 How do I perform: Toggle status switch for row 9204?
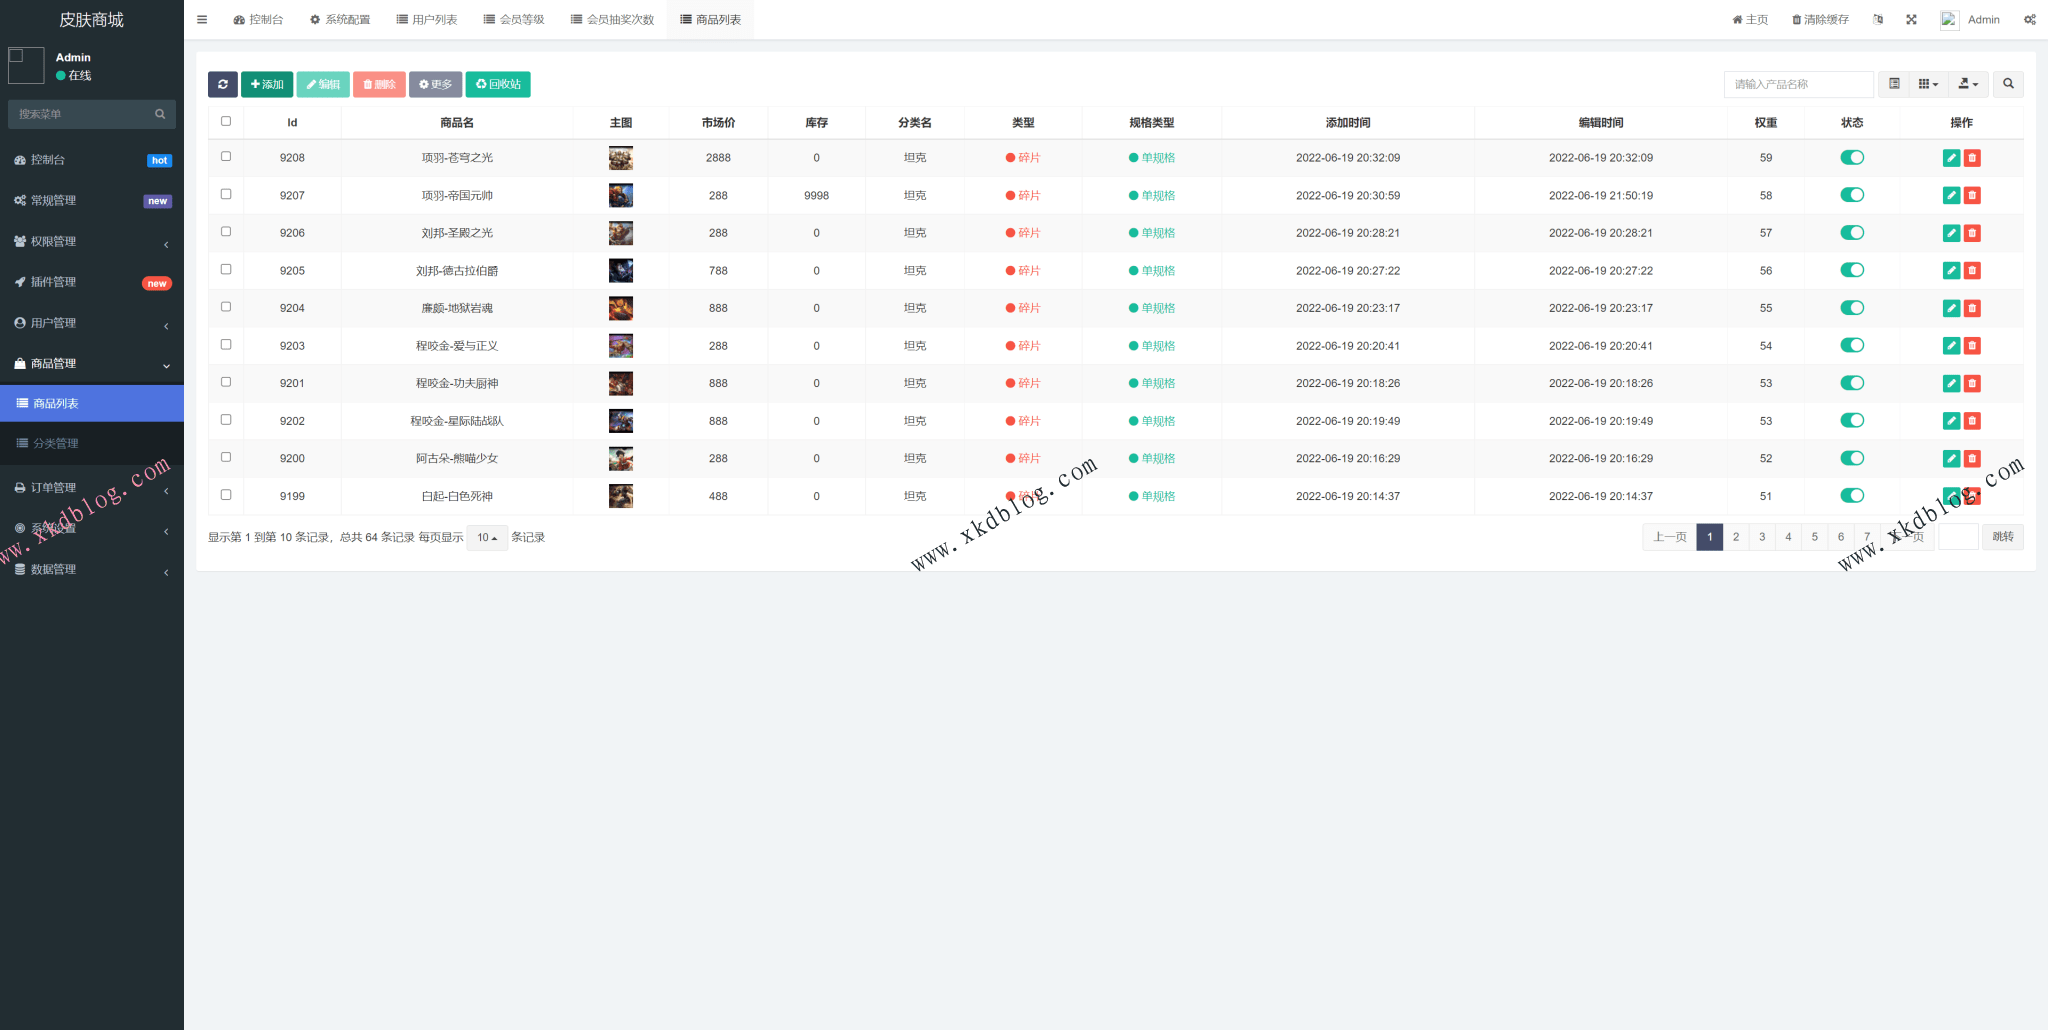click(1852, 308)
